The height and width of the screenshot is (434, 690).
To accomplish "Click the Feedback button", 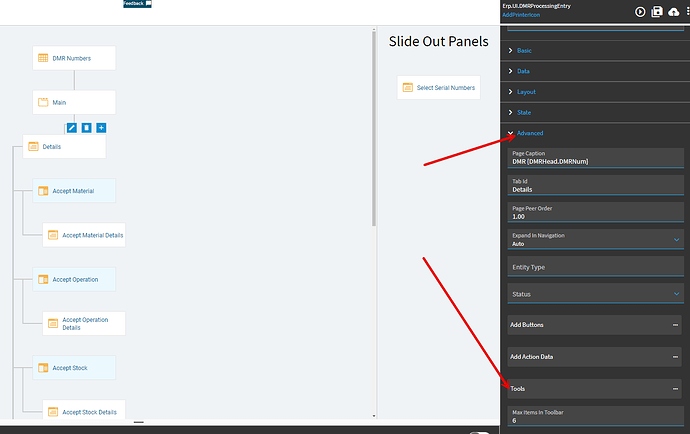I will tap(137, 4).
